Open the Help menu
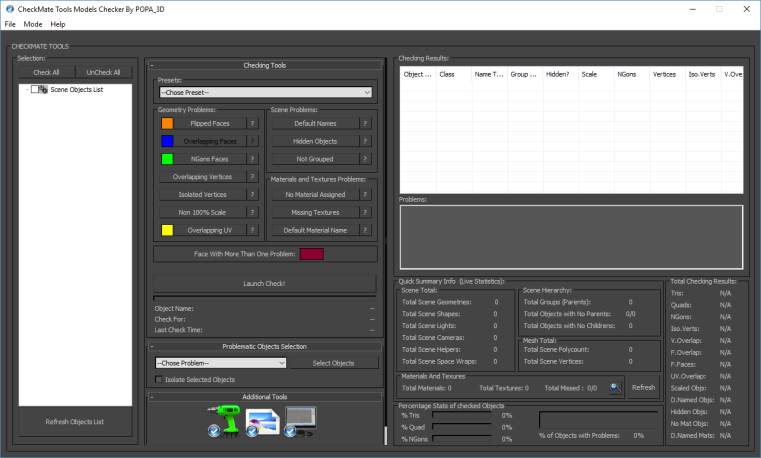 58,24
